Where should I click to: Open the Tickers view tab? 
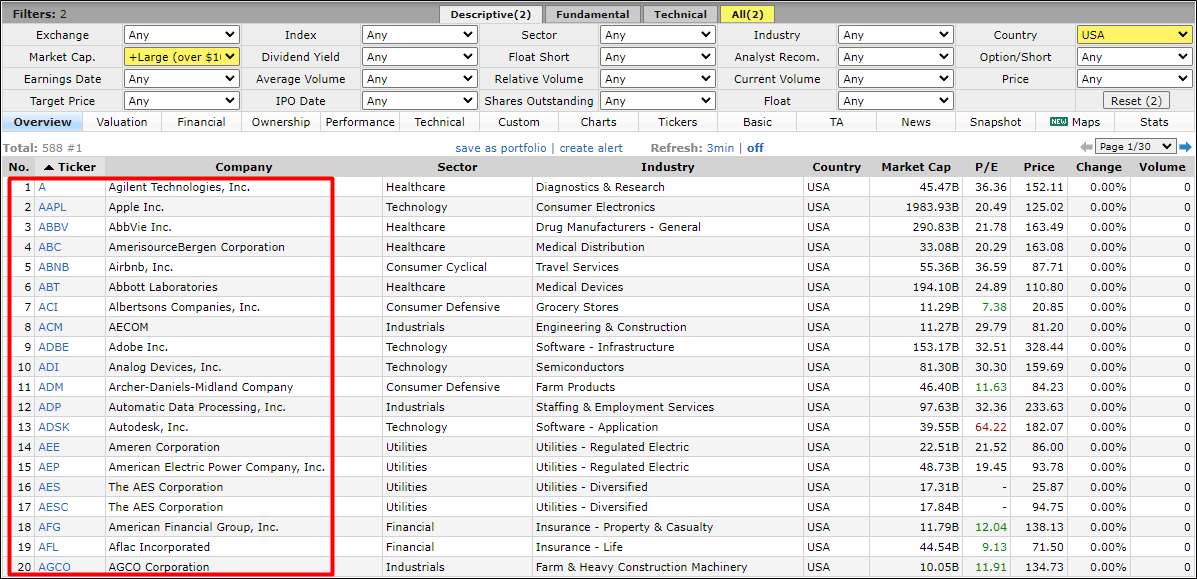click(678, 122)
